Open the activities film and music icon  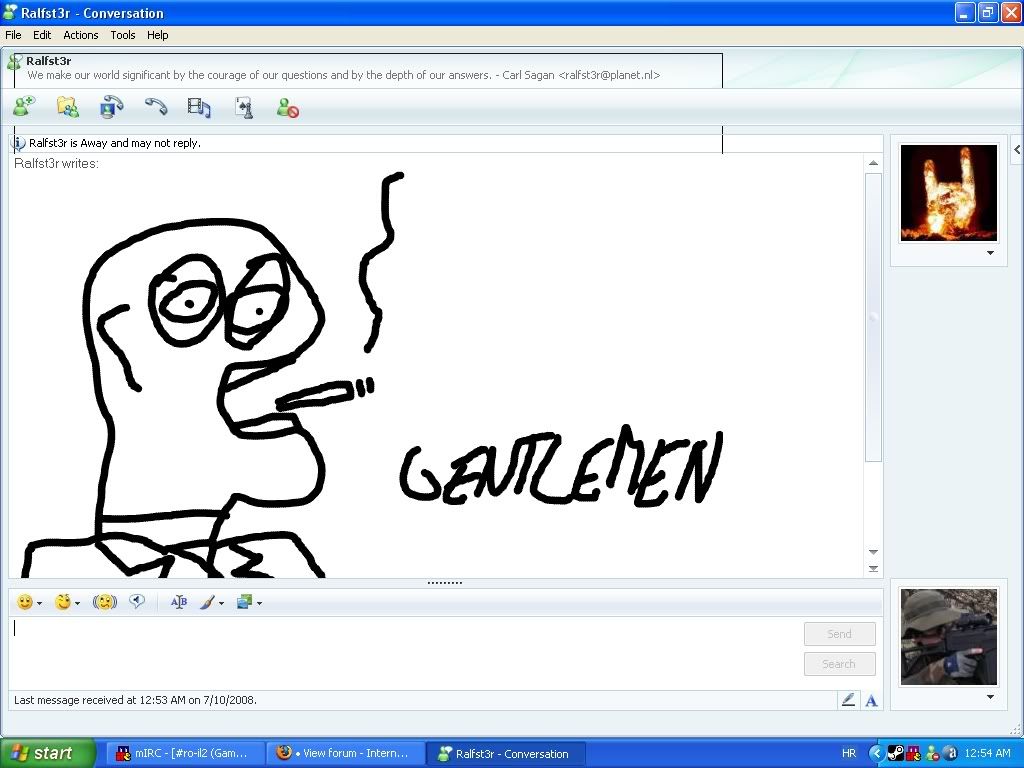[x=199, y=107]
